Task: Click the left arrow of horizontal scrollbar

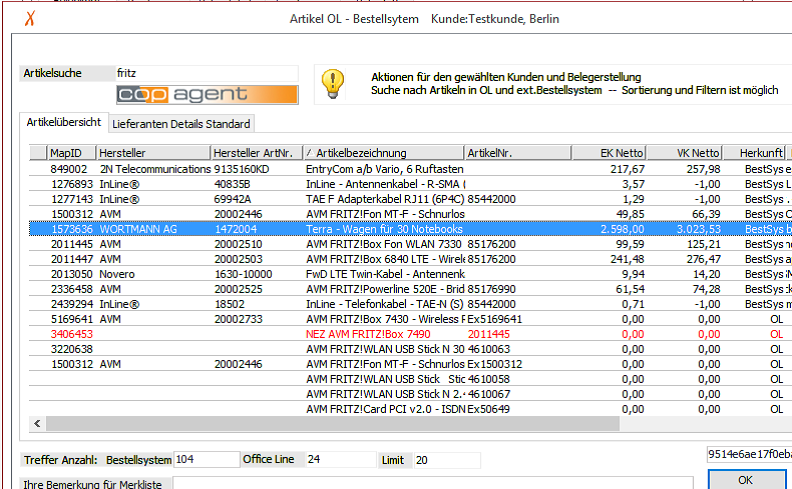Action: (x=37, y=423)
